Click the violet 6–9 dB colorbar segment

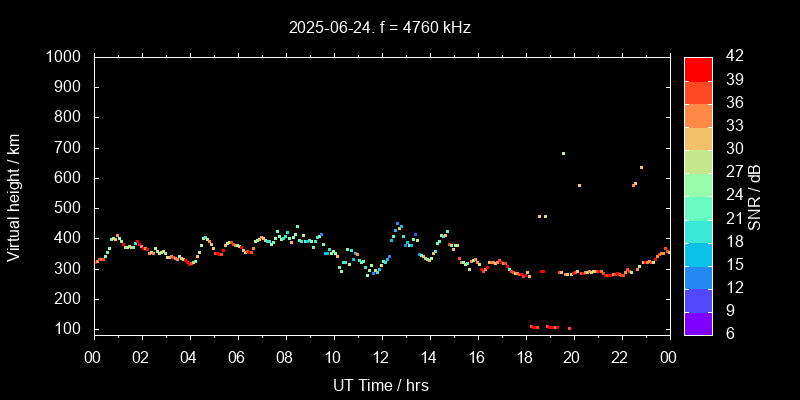click(x=698, y=322)
